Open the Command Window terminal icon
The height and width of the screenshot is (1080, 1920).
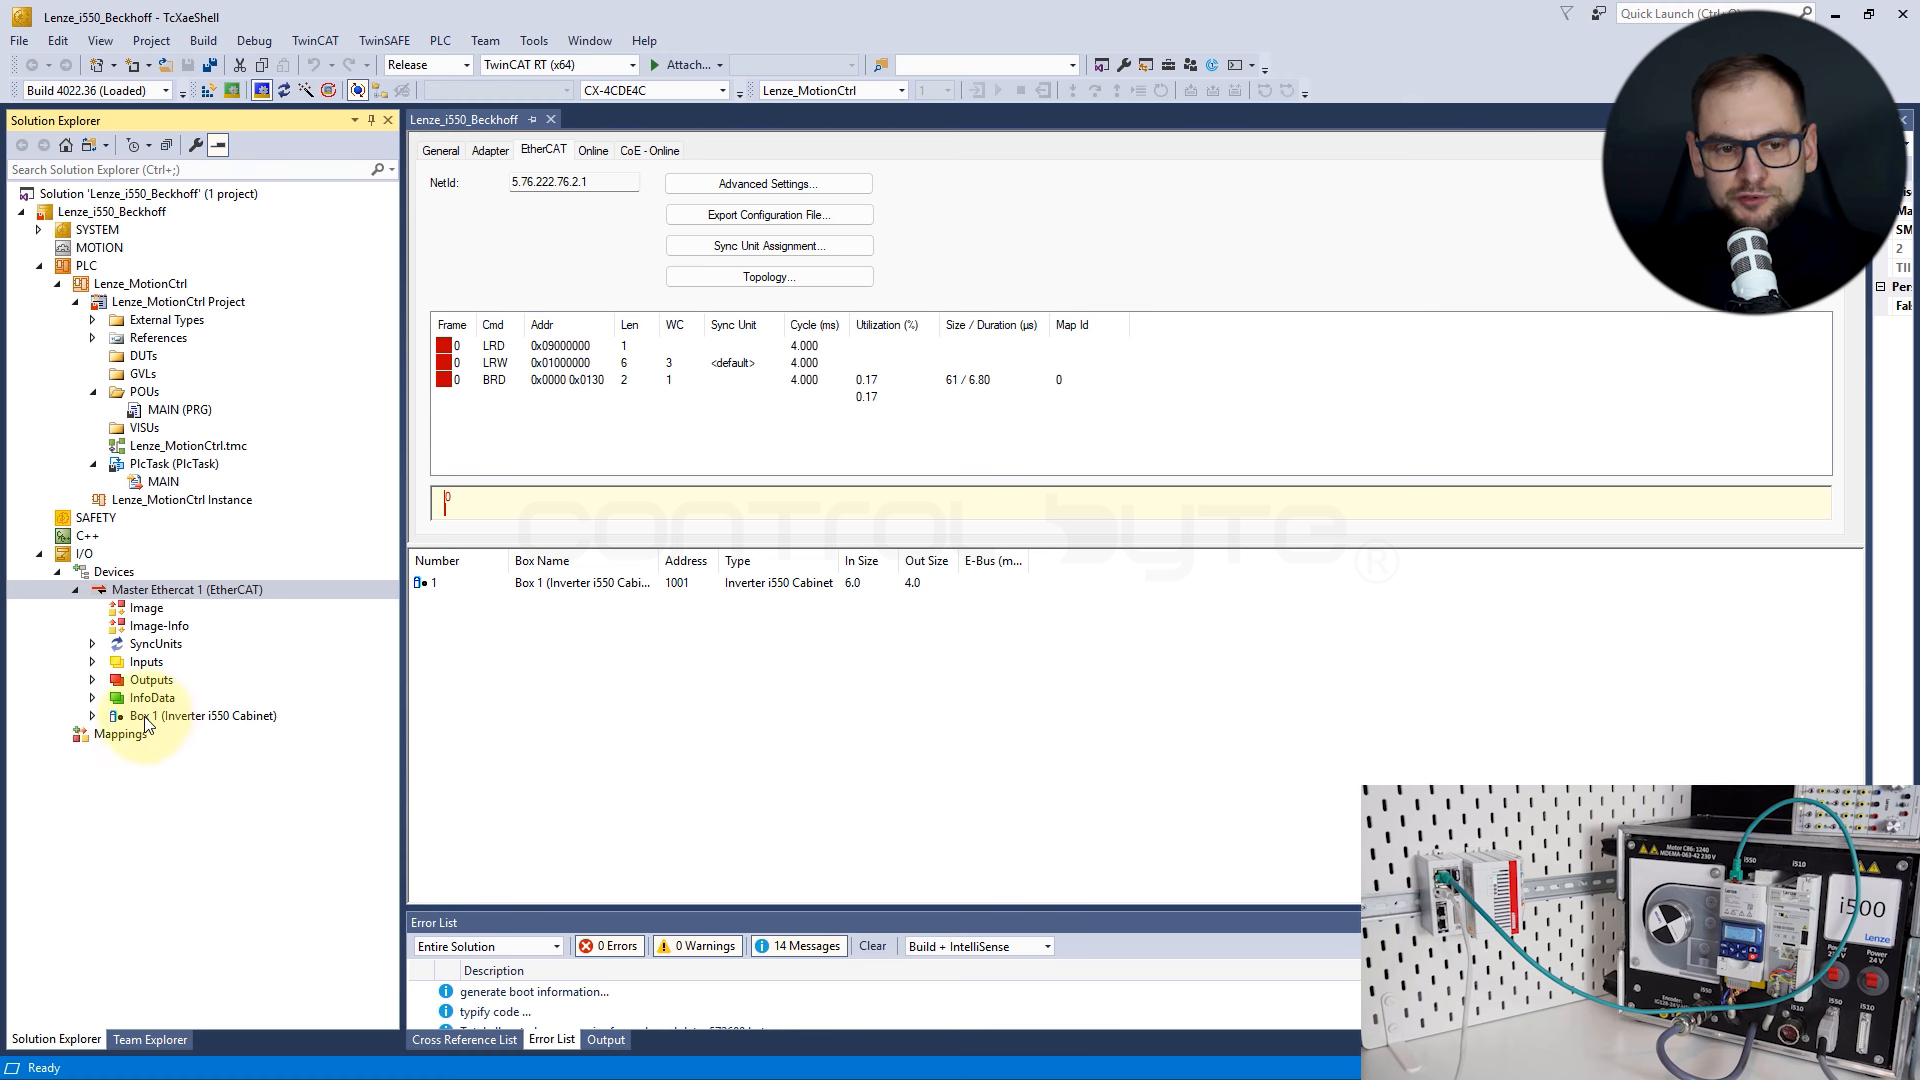click(1236, 65)
